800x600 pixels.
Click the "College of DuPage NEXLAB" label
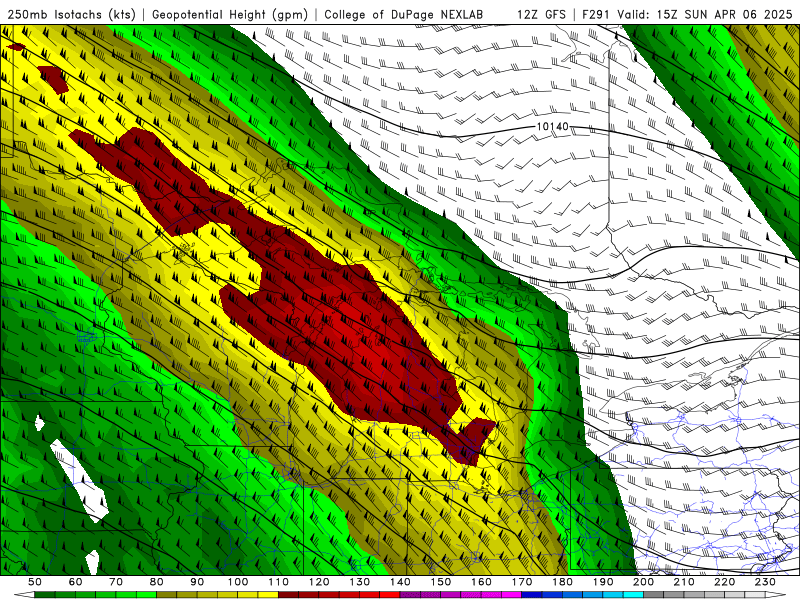404,15
